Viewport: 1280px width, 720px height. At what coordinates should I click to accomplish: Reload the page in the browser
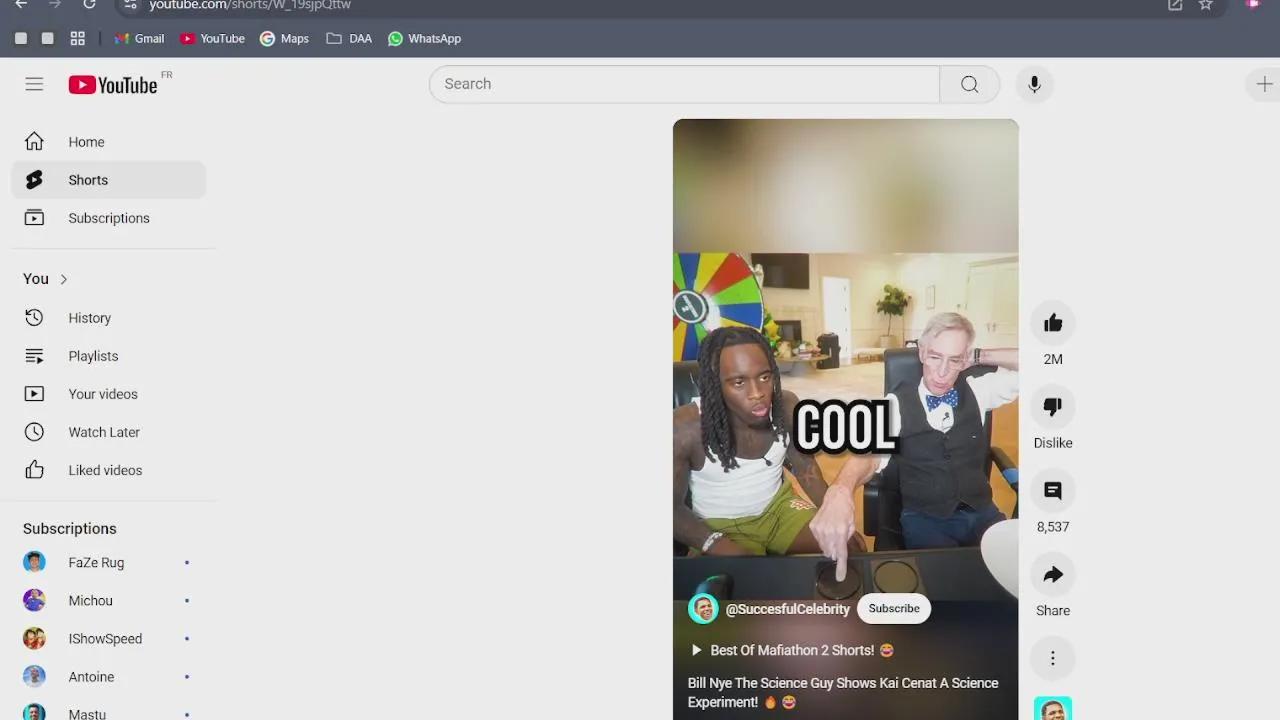[x=89, y=5]
